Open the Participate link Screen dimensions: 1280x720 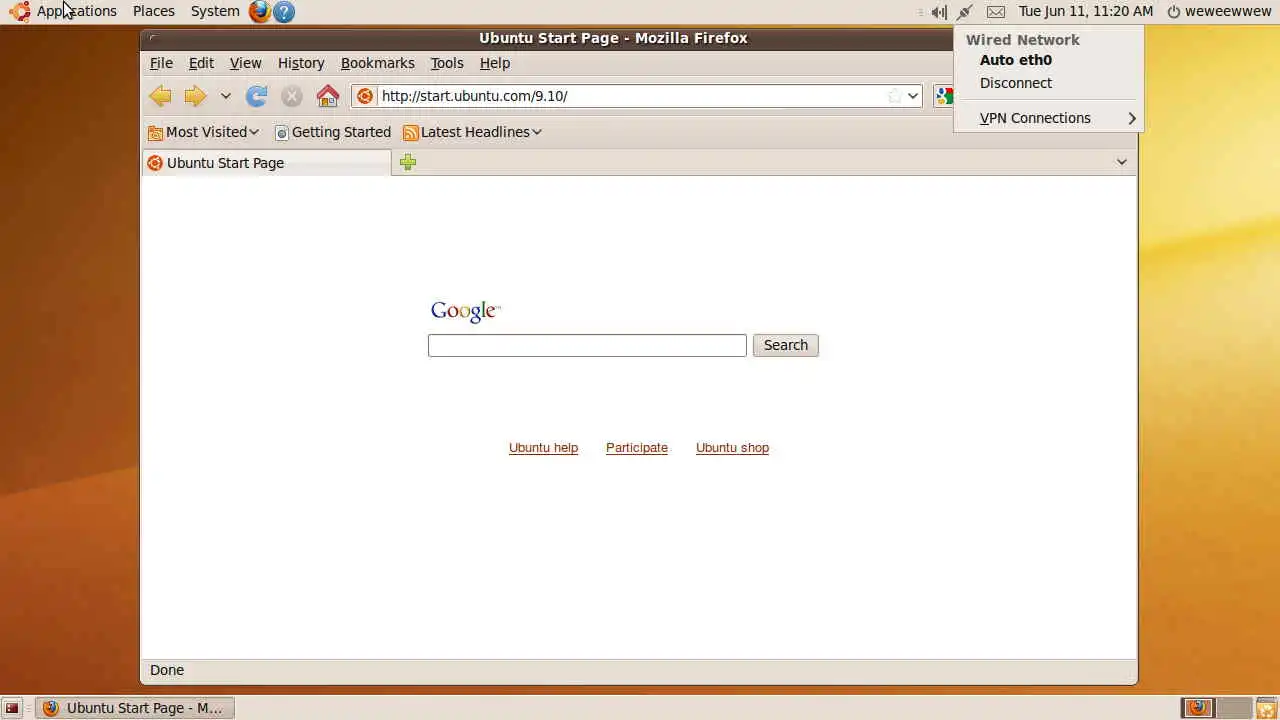coord(637,448)
